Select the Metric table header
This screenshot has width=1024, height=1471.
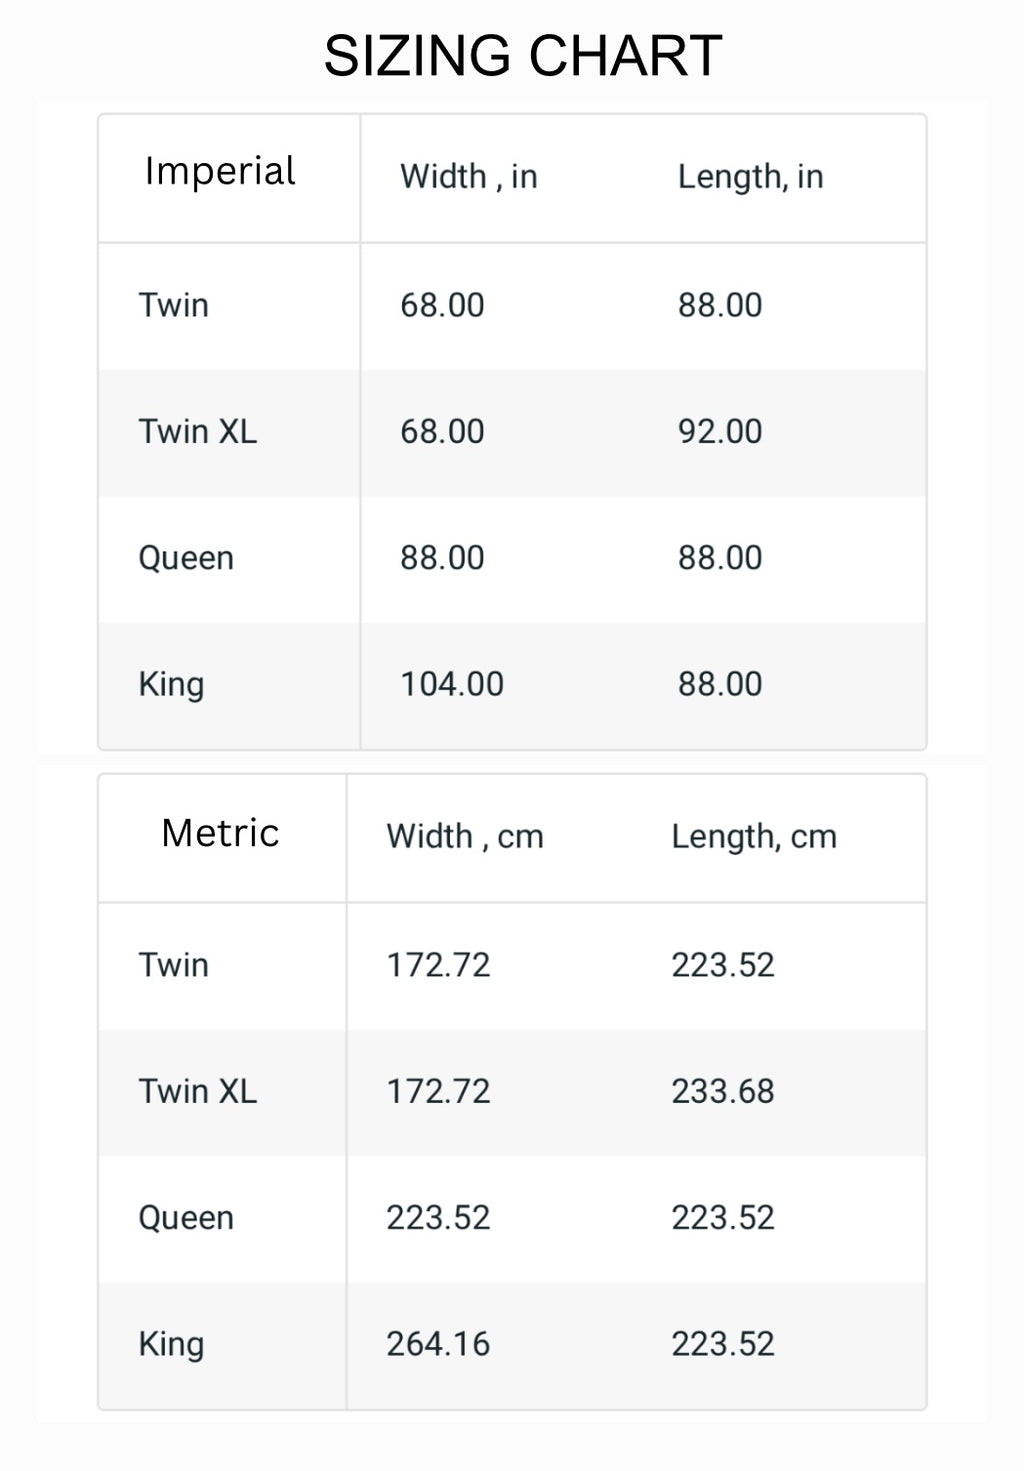pos(220,833)
